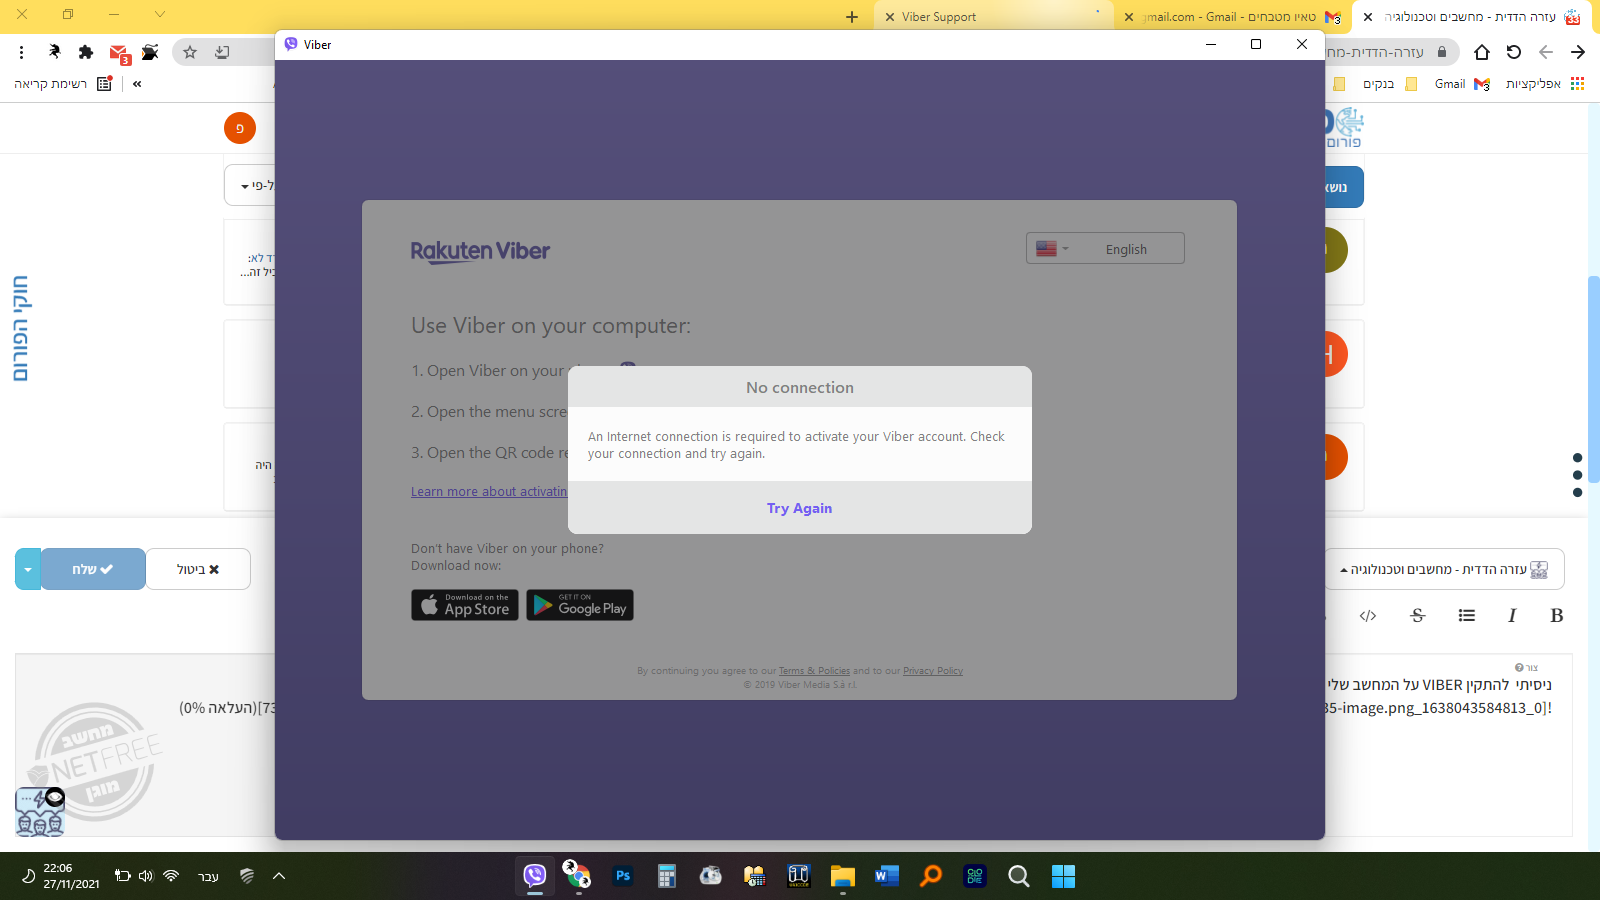The width and height of the screenshot is (1600, 900).
Task: Click the ביטול cancel button in the forum
Action: point(198,569)
